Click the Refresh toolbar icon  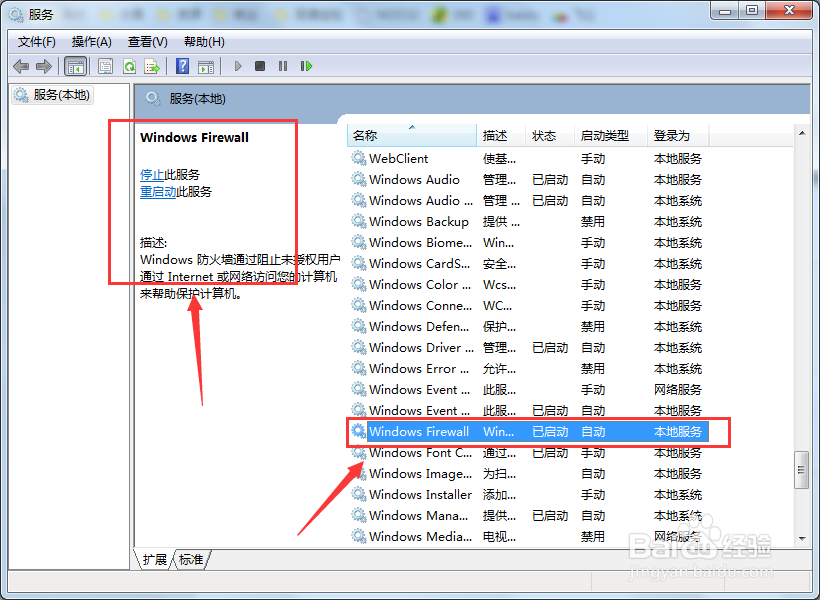pos(129,66)
